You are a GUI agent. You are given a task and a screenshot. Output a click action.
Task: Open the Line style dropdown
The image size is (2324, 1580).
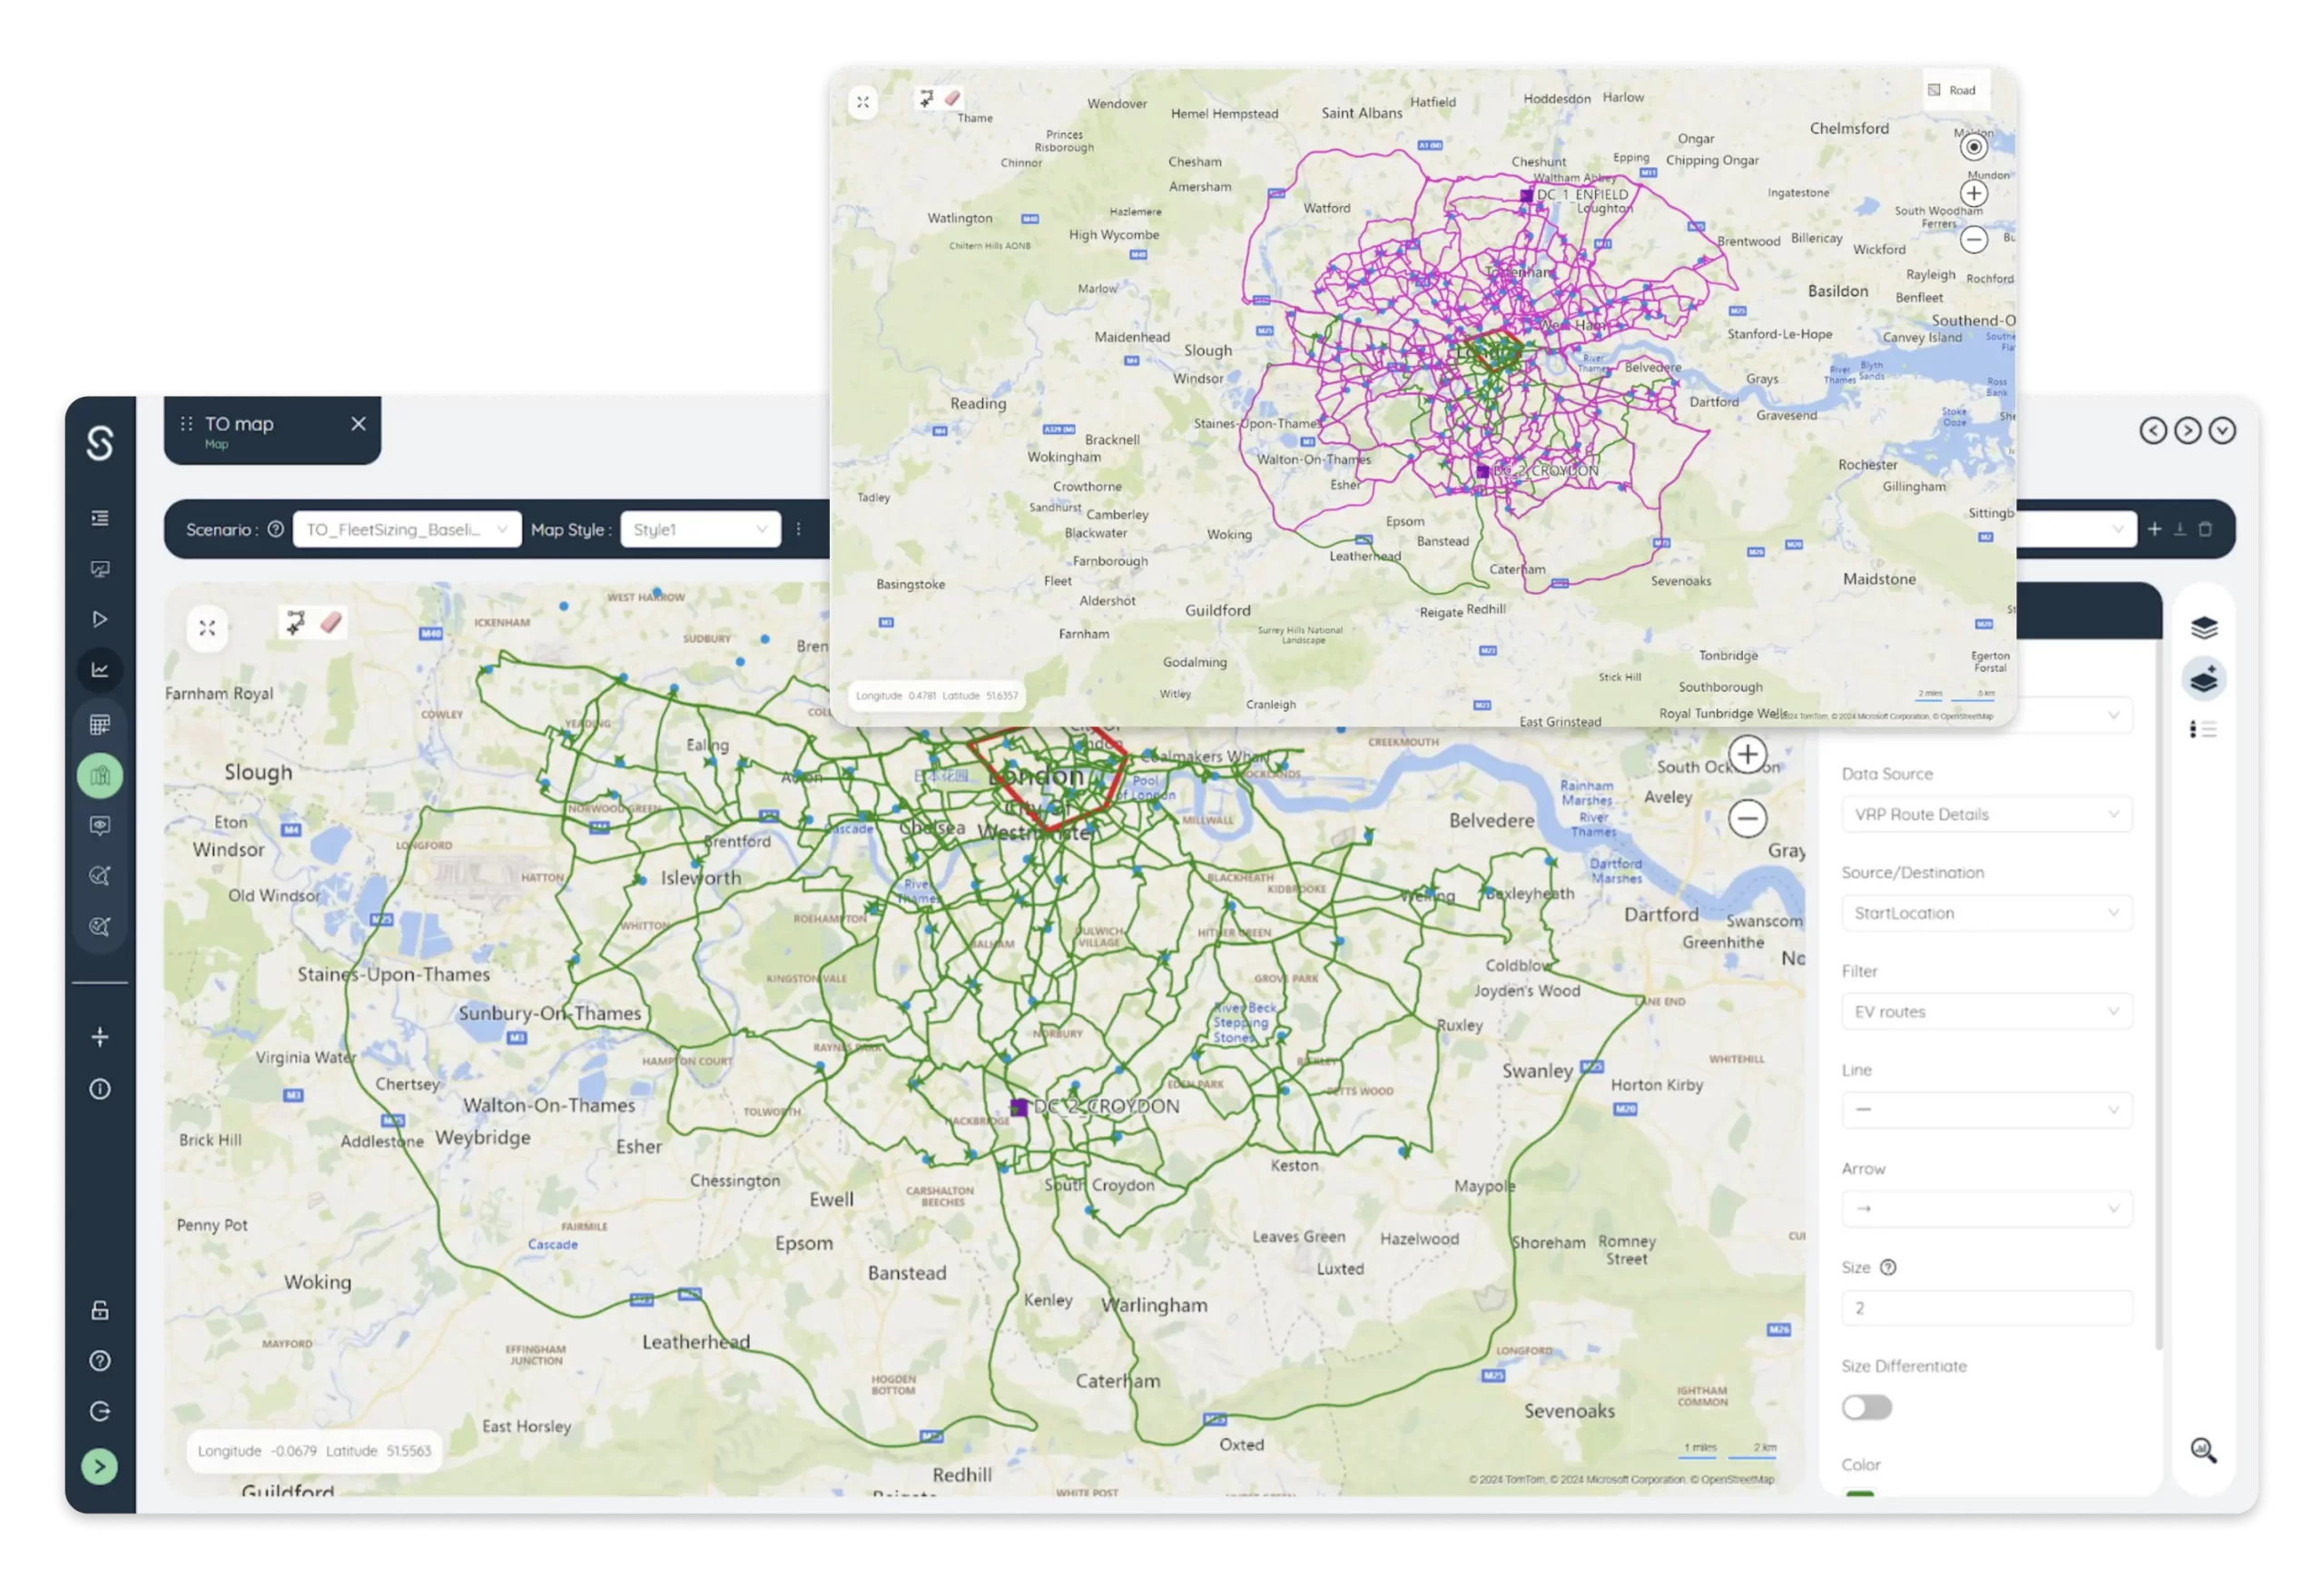1986,1110
